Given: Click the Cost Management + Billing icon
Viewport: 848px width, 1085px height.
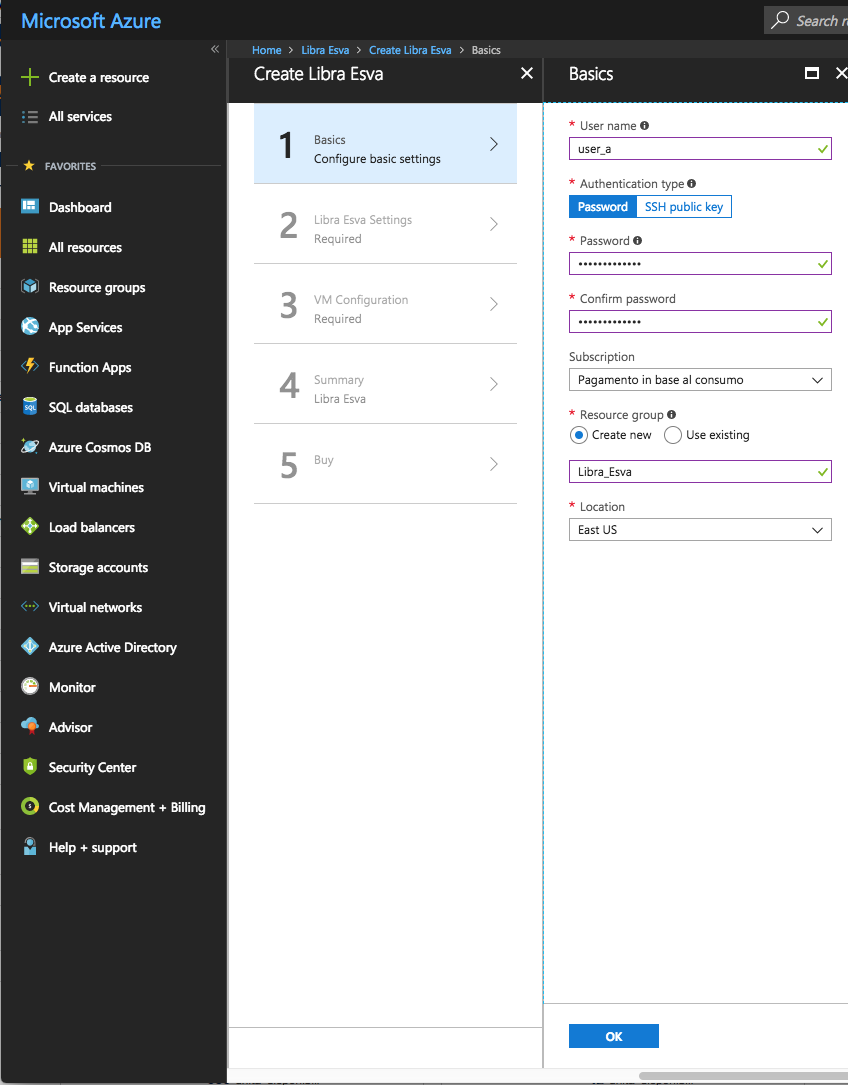Looking at the screenshot, I should coord(28,807).
